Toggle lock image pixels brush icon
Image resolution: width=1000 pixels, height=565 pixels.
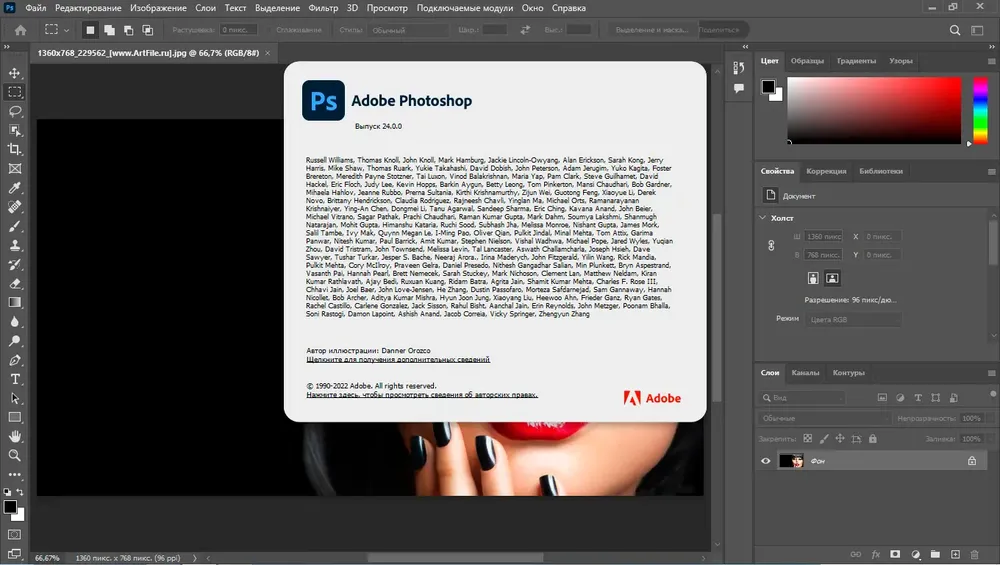(x=824, y=439)
